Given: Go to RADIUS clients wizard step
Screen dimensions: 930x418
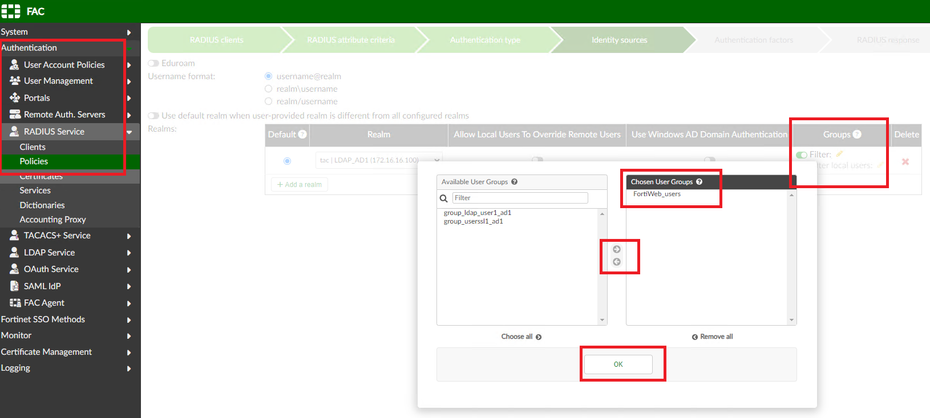Looking at the screenshot, I should pyautogui.click(x=216, y=40).
